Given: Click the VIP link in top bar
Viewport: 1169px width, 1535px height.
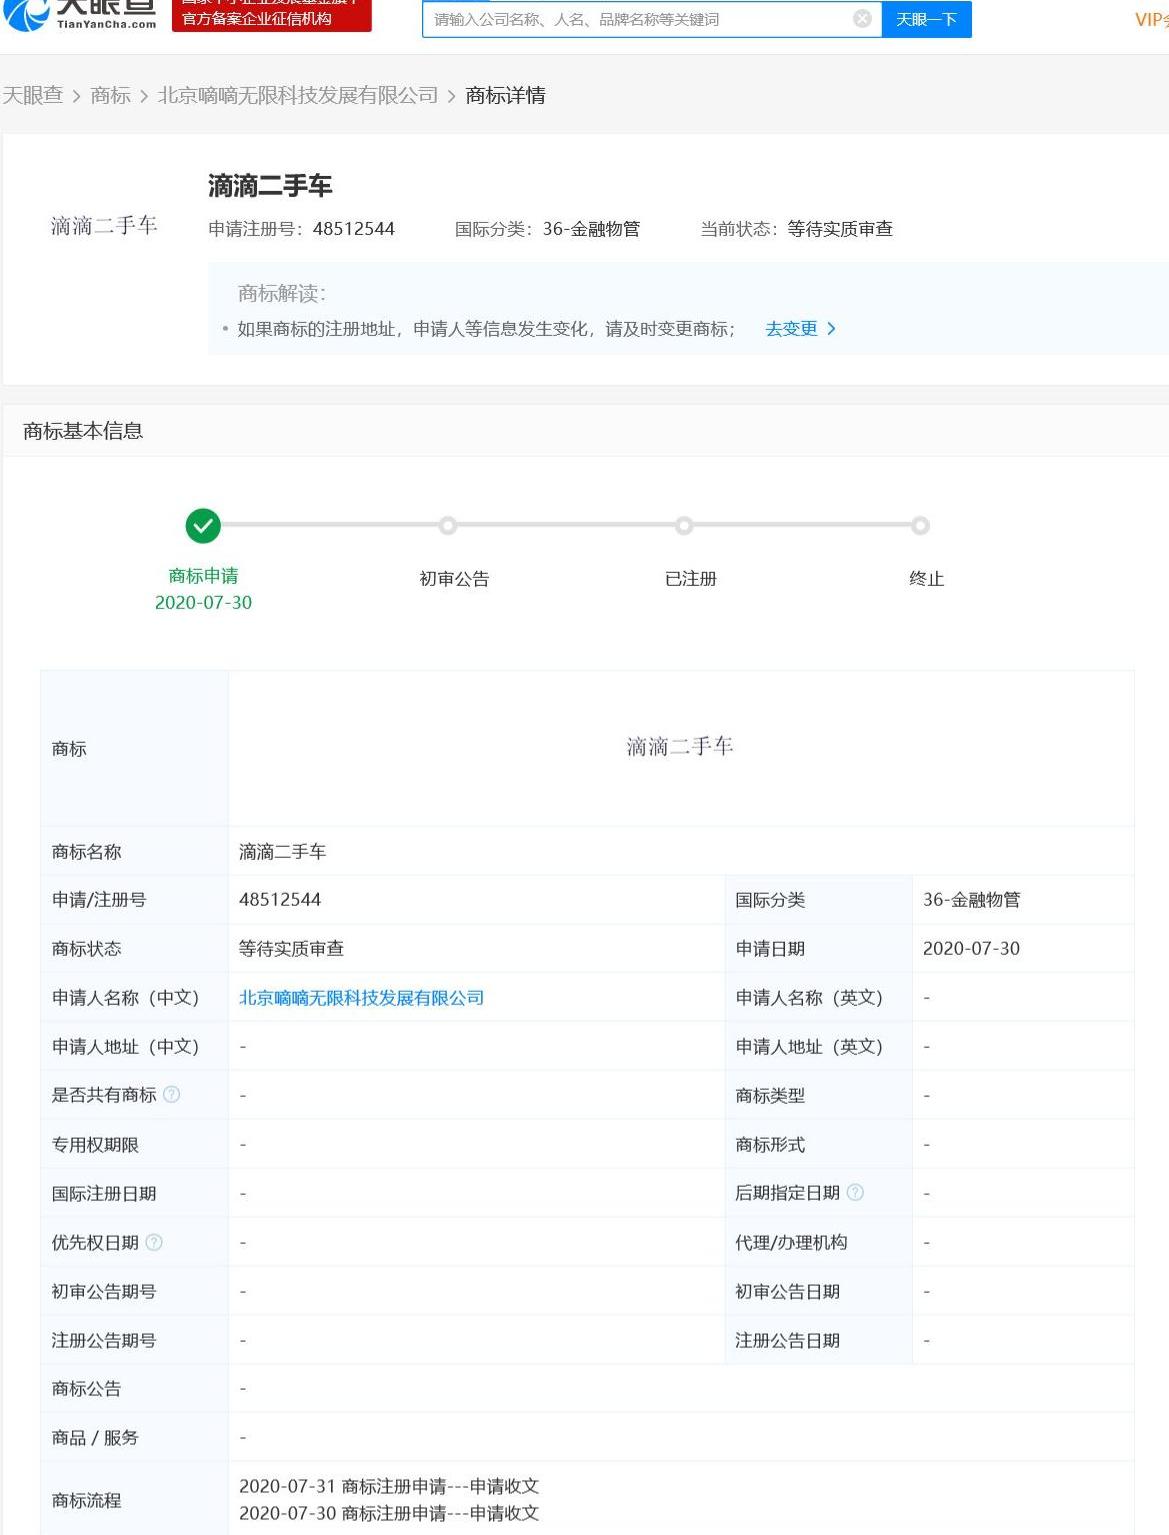Looking at the screenshot, I should (1151, 19).
